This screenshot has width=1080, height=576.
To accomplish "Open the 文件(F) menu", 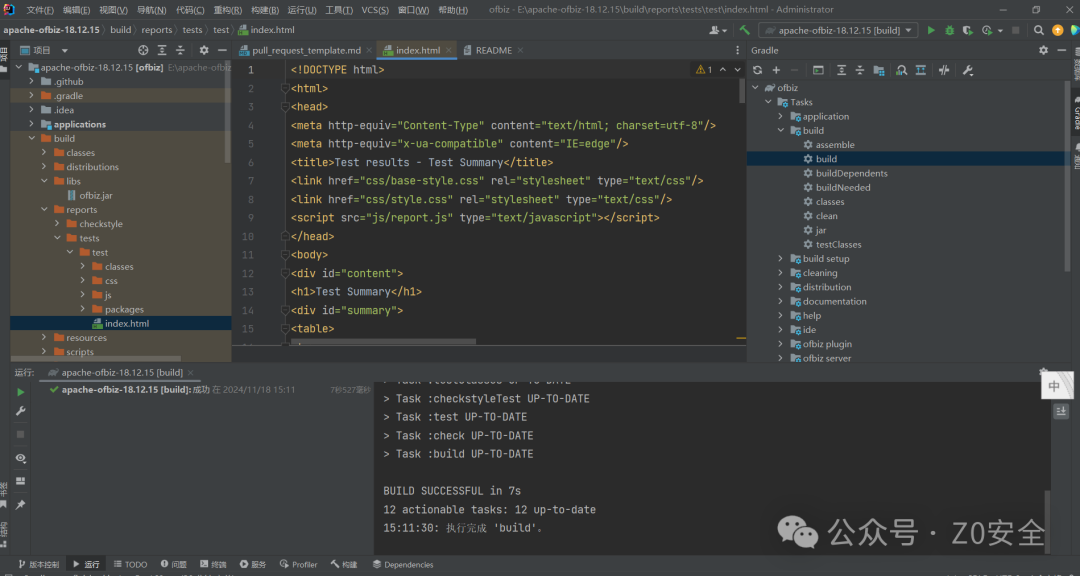I will pyautogui.click(x=40, y=10).
